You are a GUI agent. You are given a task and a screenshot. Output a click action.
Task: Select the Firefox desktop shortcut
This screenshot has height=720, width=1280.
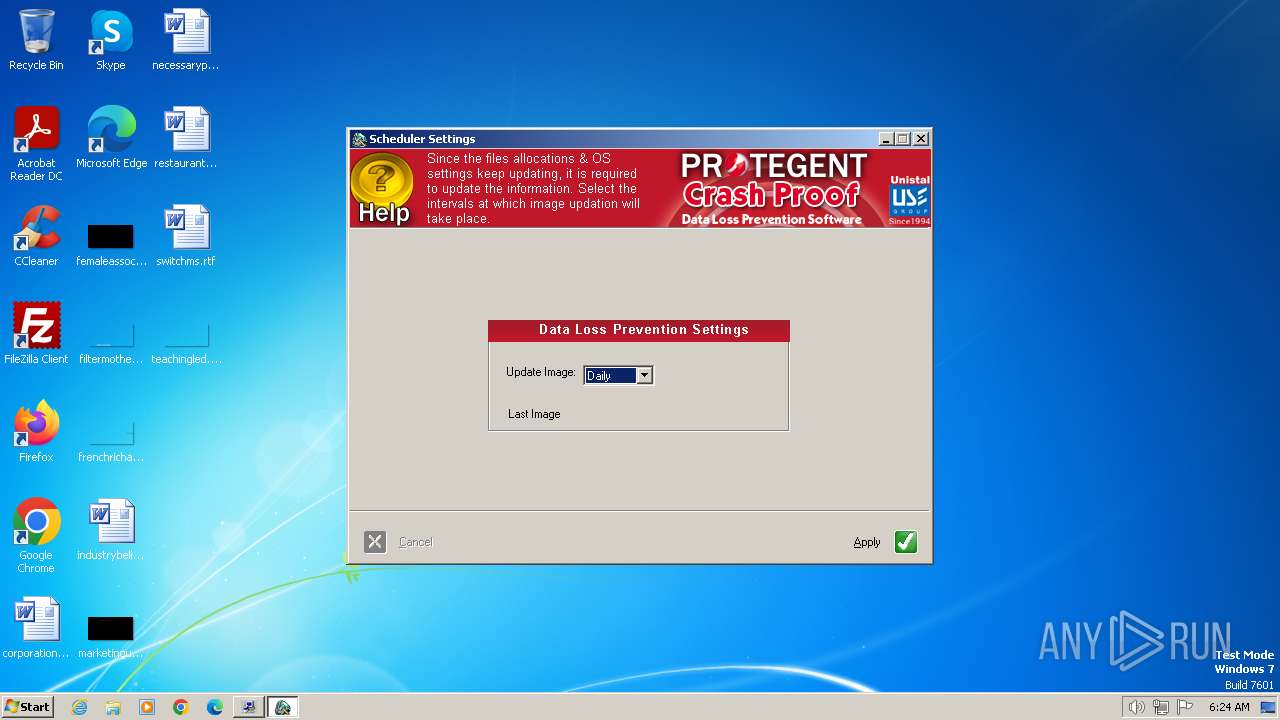pyautogui.click(x=36, y=432)
